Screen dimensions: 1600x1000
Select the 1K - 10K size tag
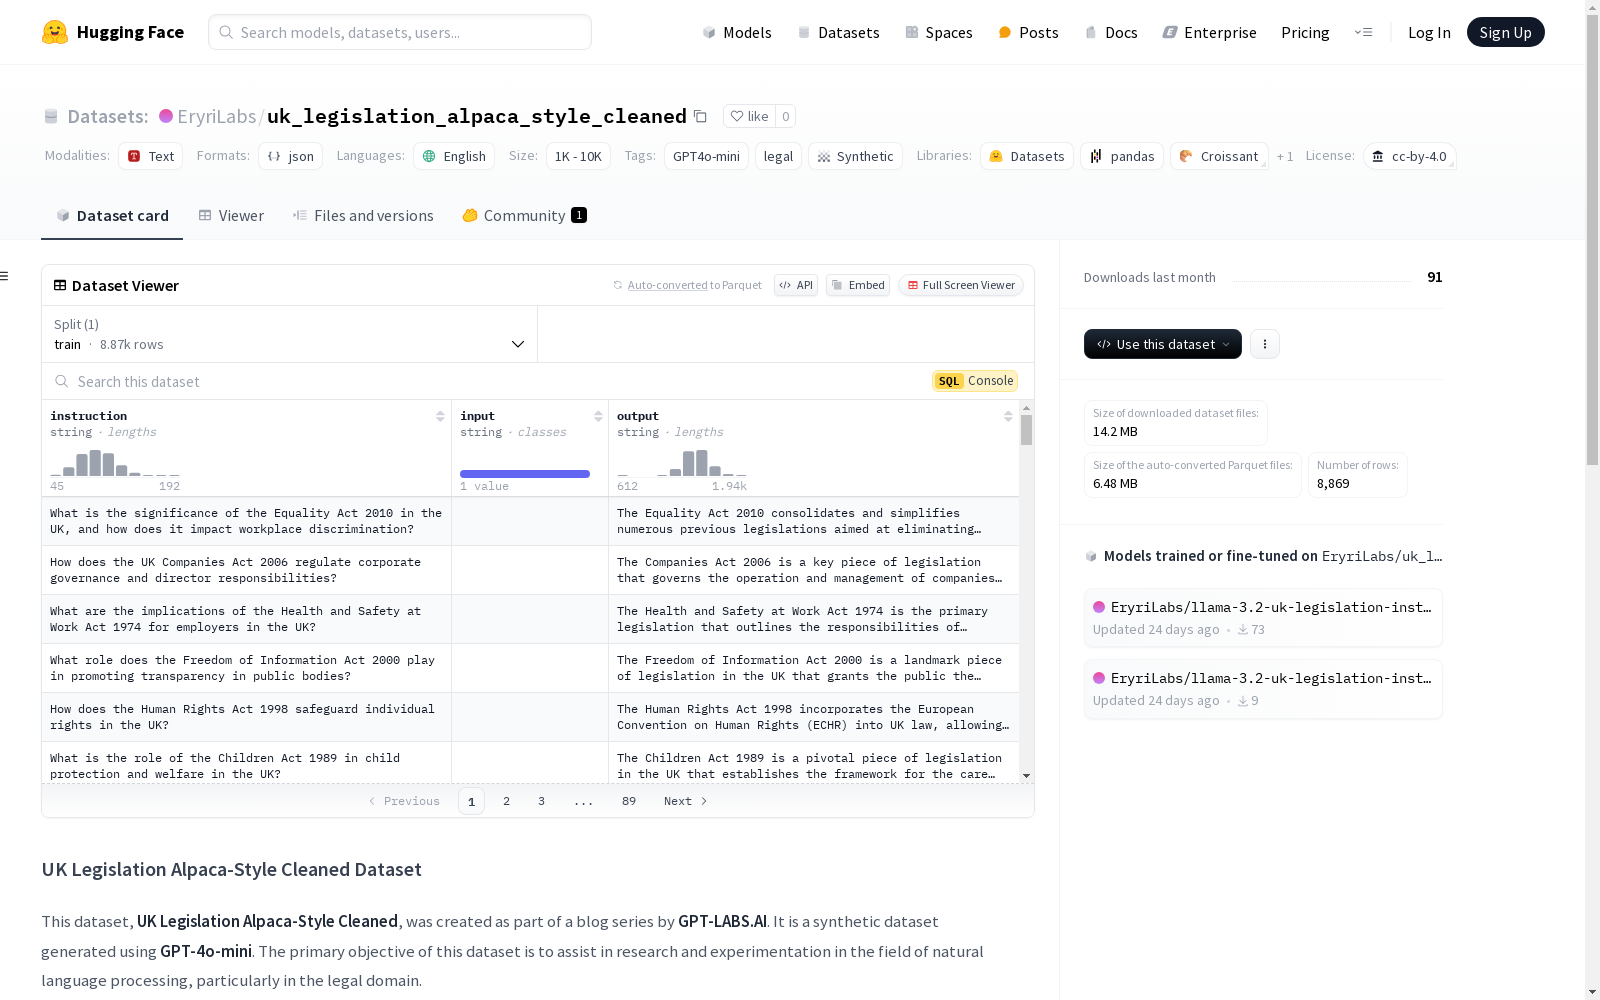(578, 156)
